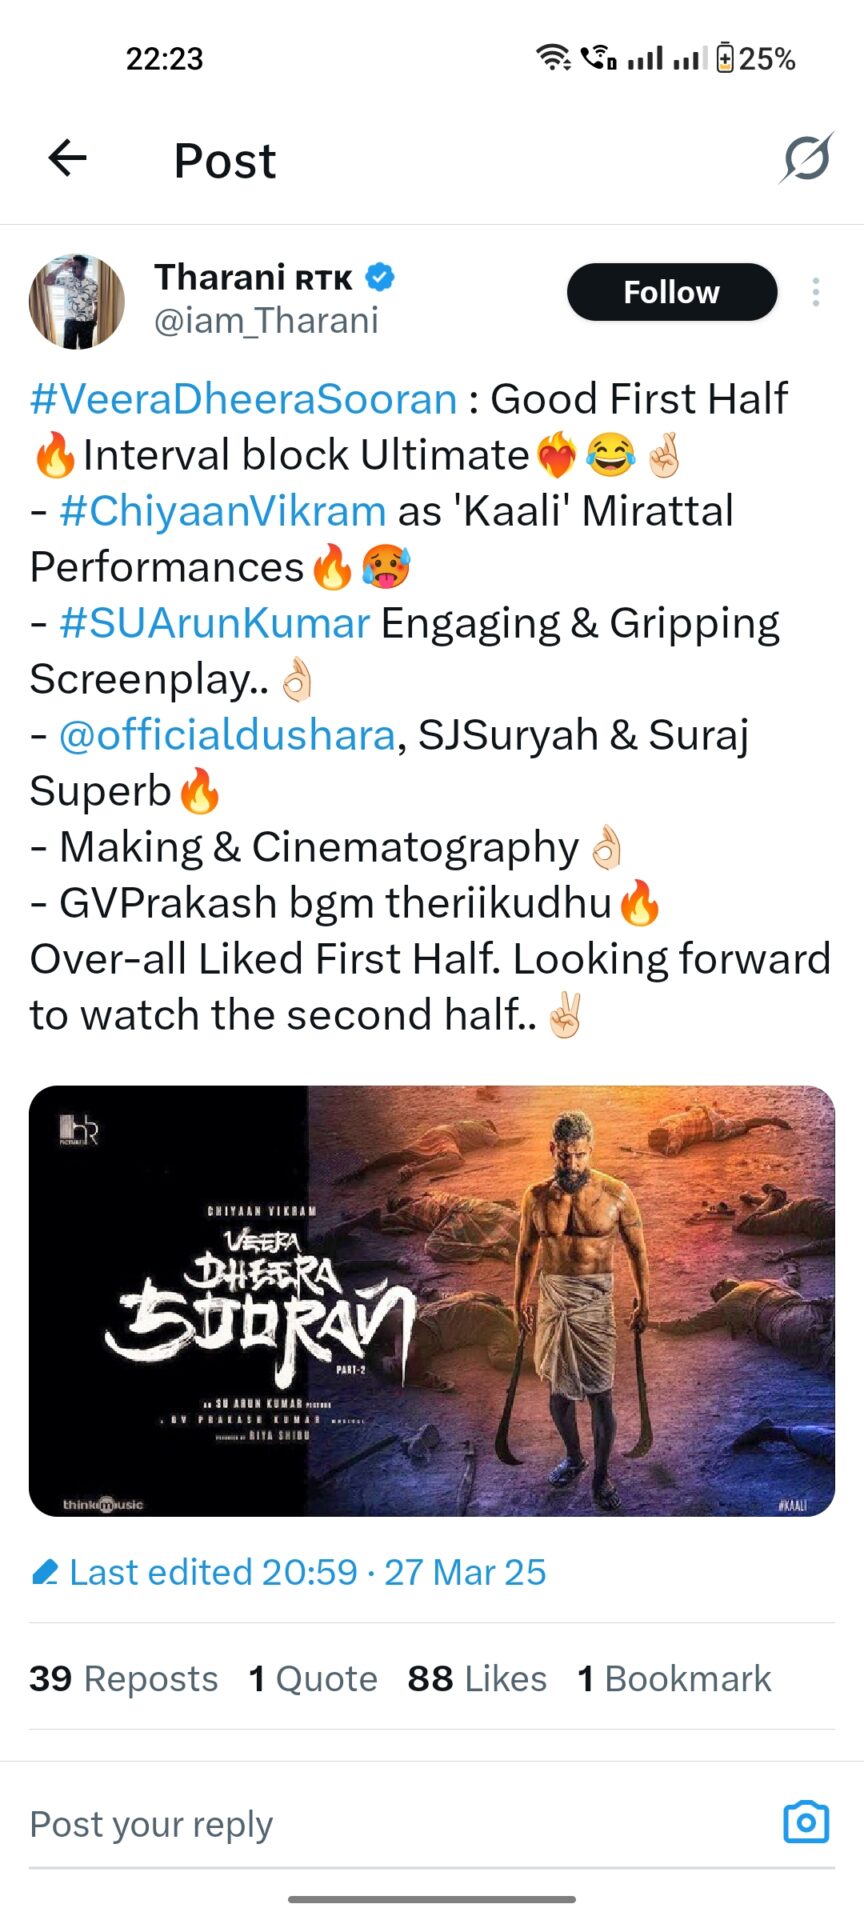
Task: Follow the Tharani RTK account
Action: pos(672,292)
